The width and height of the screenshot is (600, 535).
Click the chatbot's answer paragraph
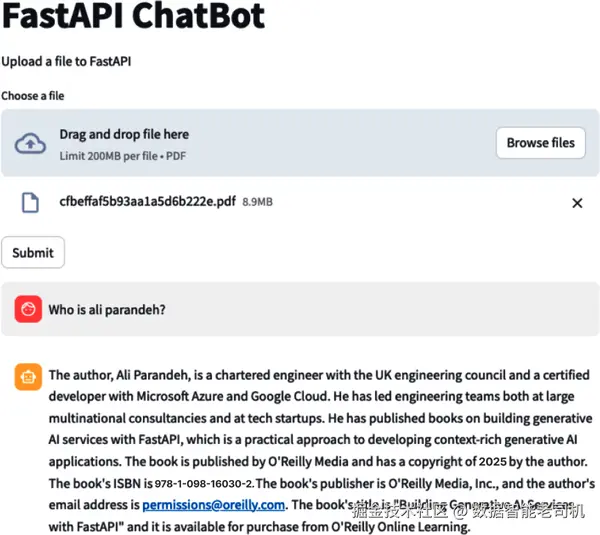pos(321,451)
